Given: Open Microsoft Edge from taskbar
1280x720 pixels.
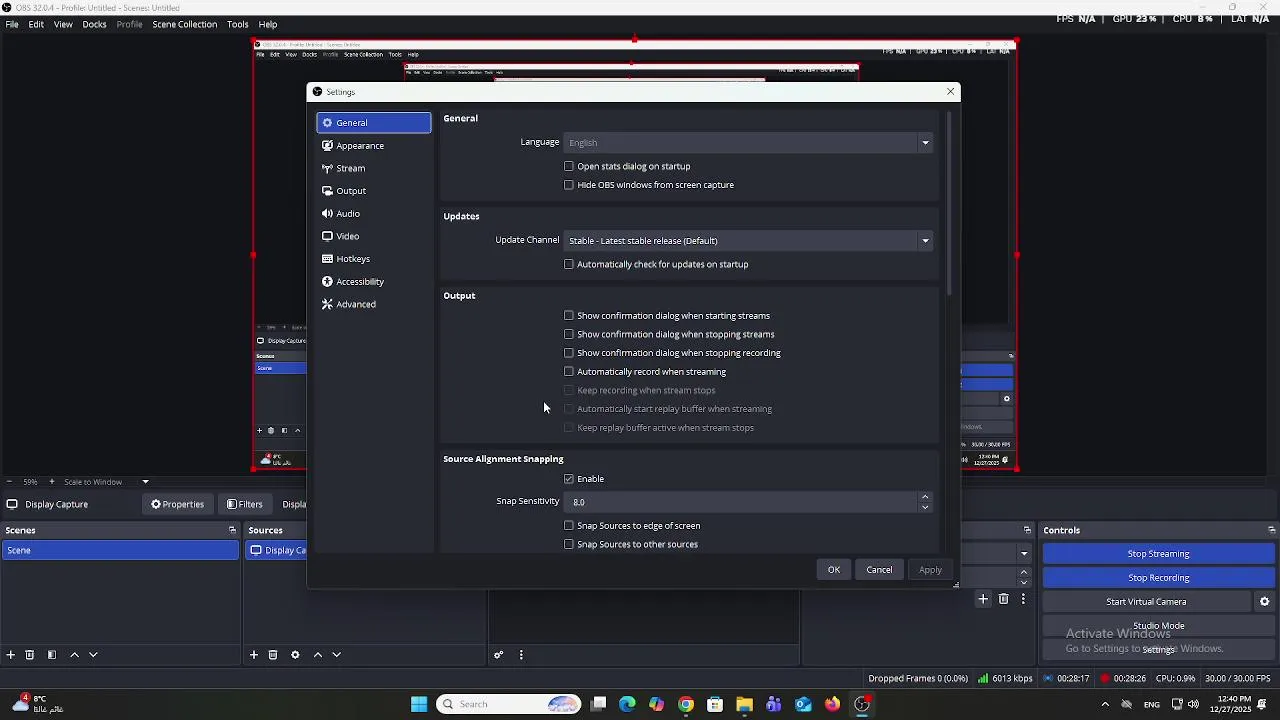Looking at the screenshot, I should click(x=627, y=704).
